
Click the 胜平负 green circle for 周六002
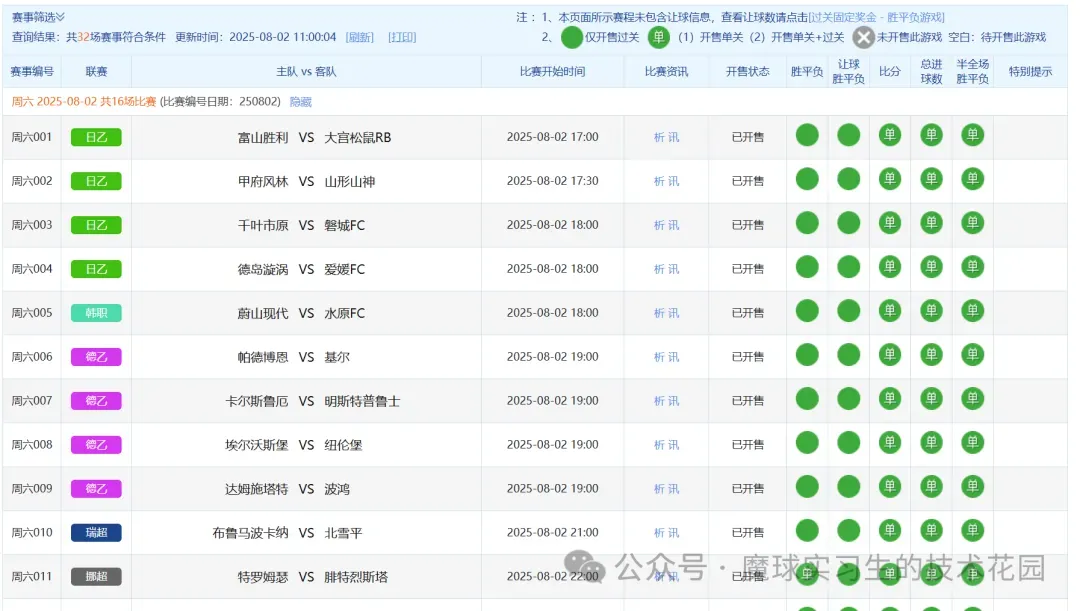click(x=807, y=179)
